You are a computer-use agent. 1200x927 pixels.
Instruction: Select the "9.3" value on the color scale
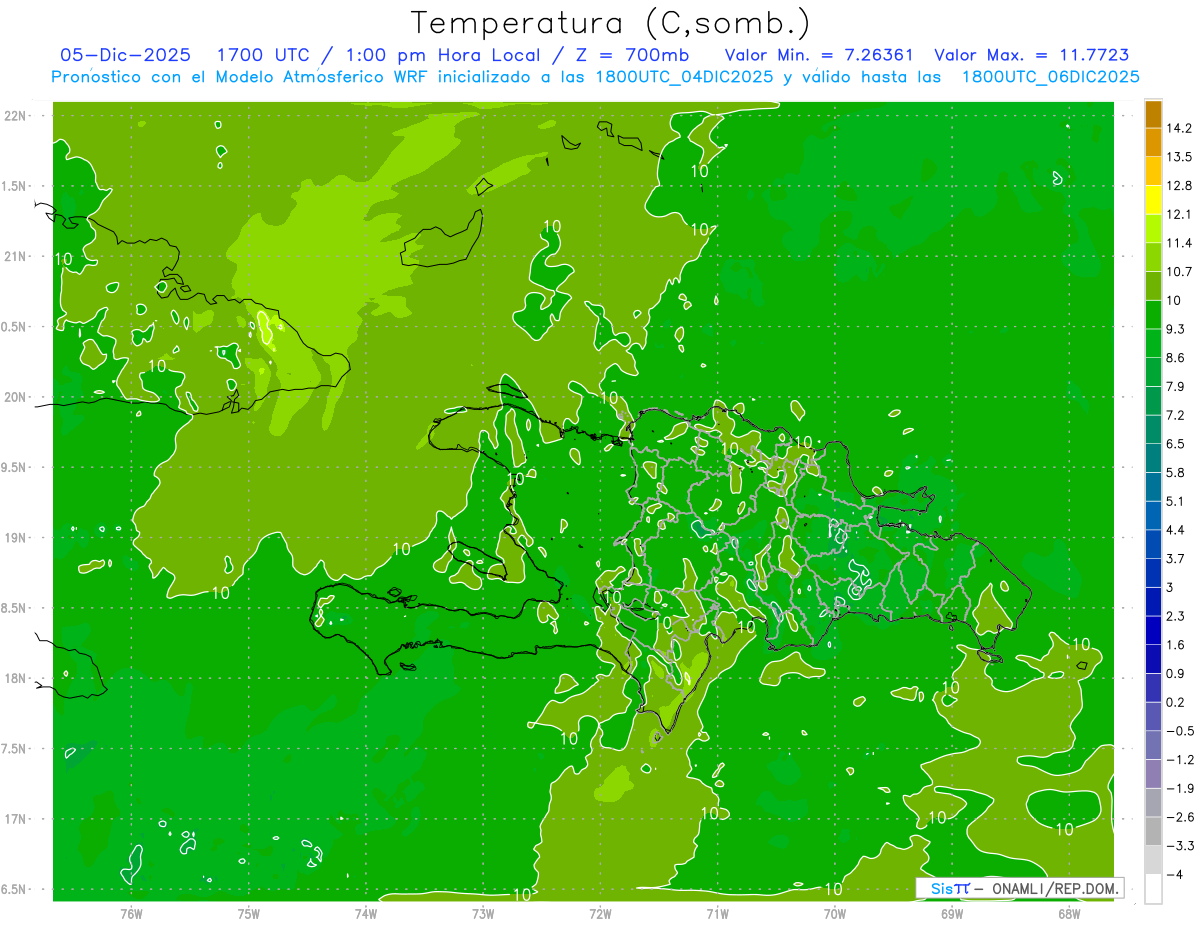[x=1176, y=329]
